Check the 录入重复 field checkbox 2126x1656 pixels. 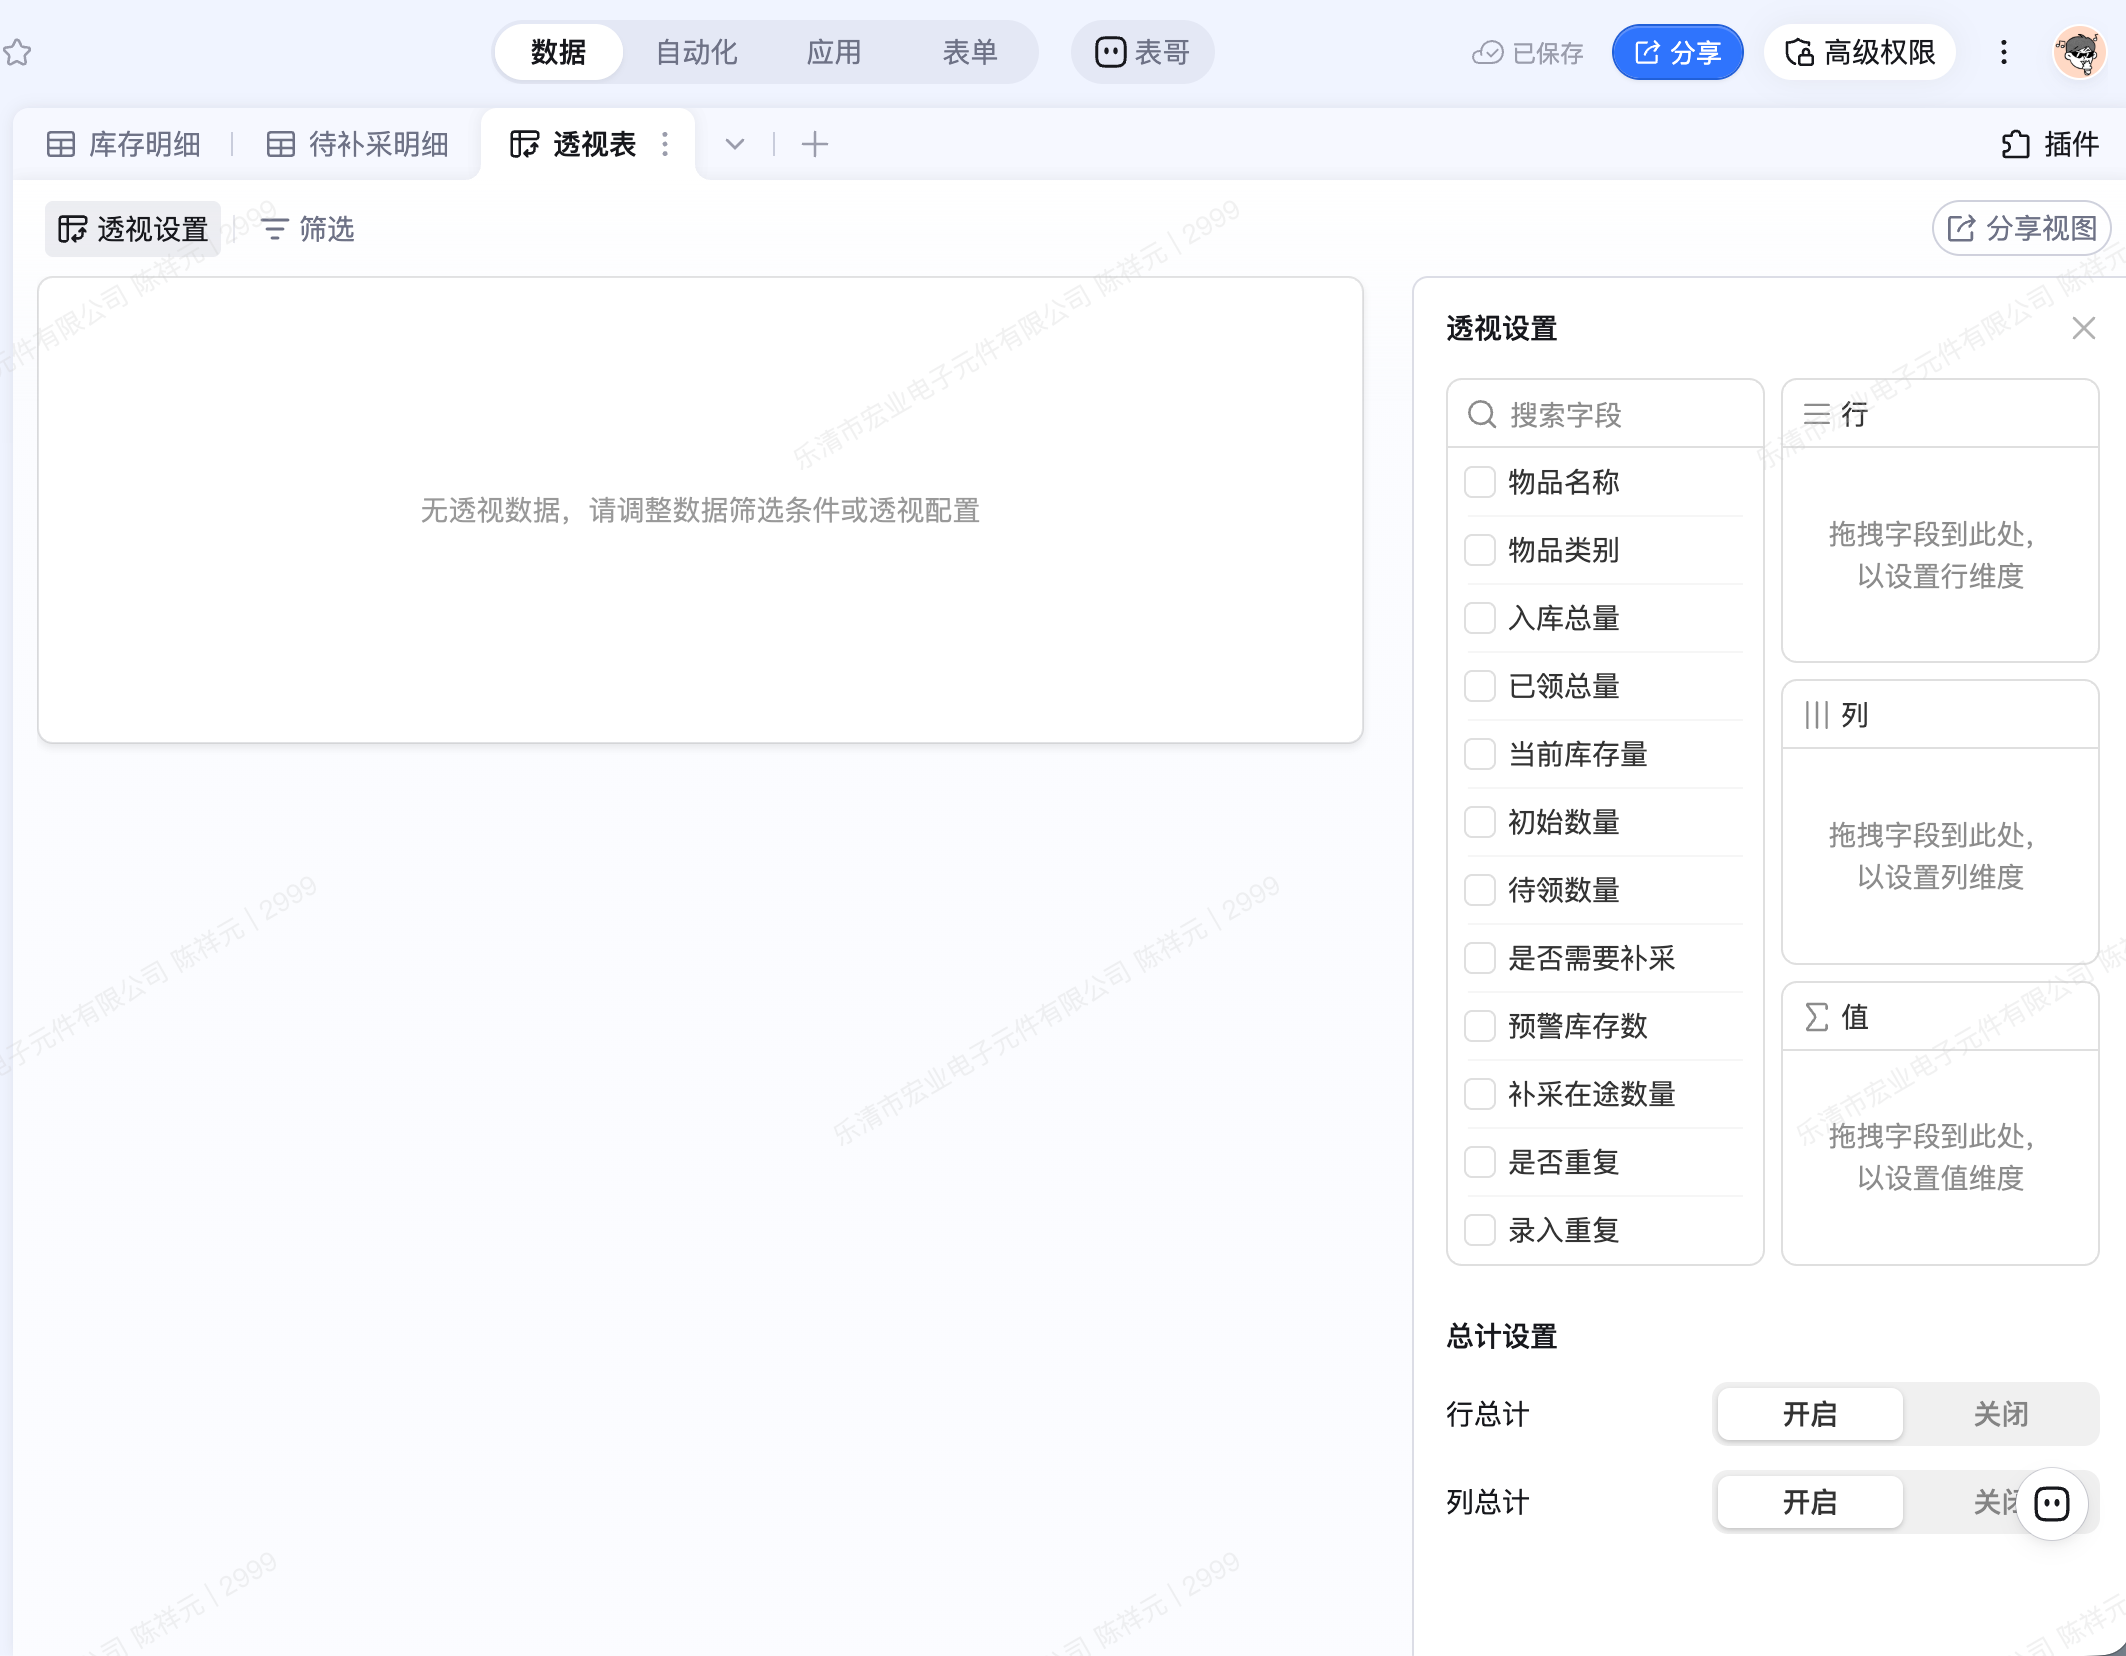click(x=1480, y=1230)
